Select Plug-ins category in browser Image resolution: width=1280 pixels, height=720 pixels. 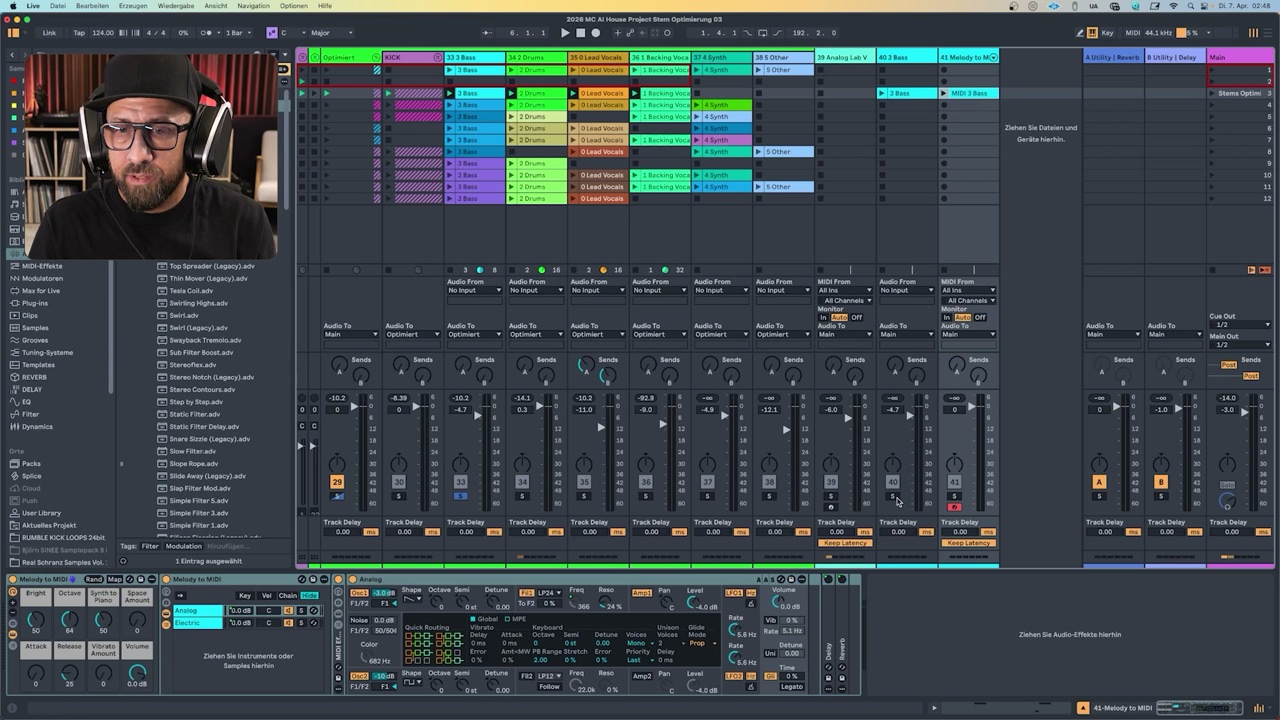[x=35, y=303]
